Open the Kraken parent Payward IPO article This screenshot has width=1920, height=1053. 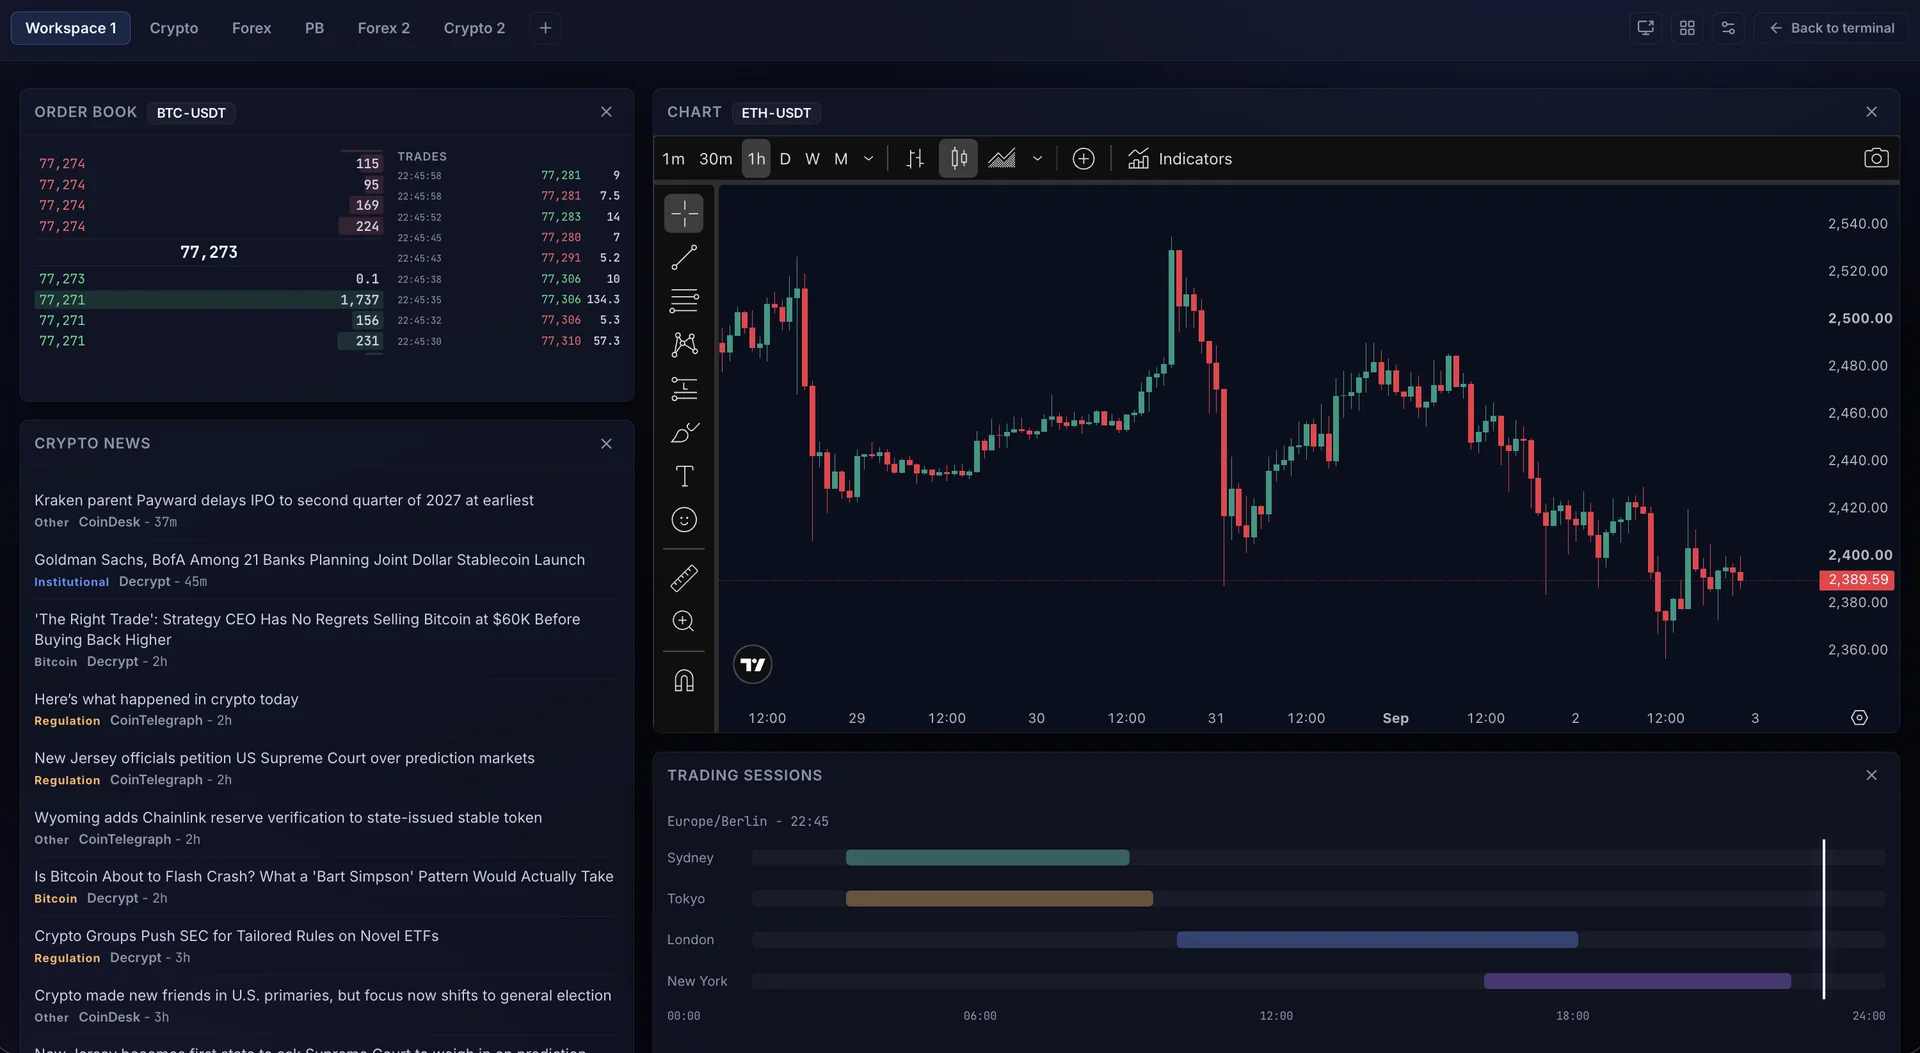pos(284,501)
